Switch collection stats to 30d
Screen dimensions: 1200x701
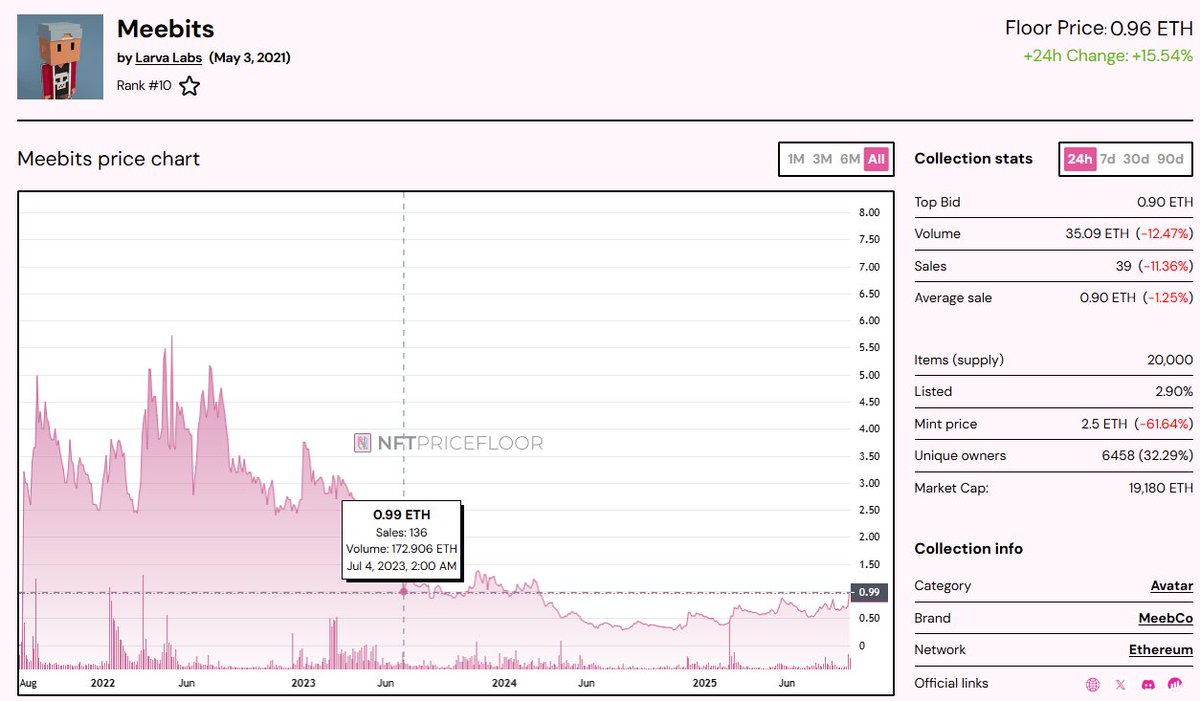pyautogui.click(x=1136, y=159)
